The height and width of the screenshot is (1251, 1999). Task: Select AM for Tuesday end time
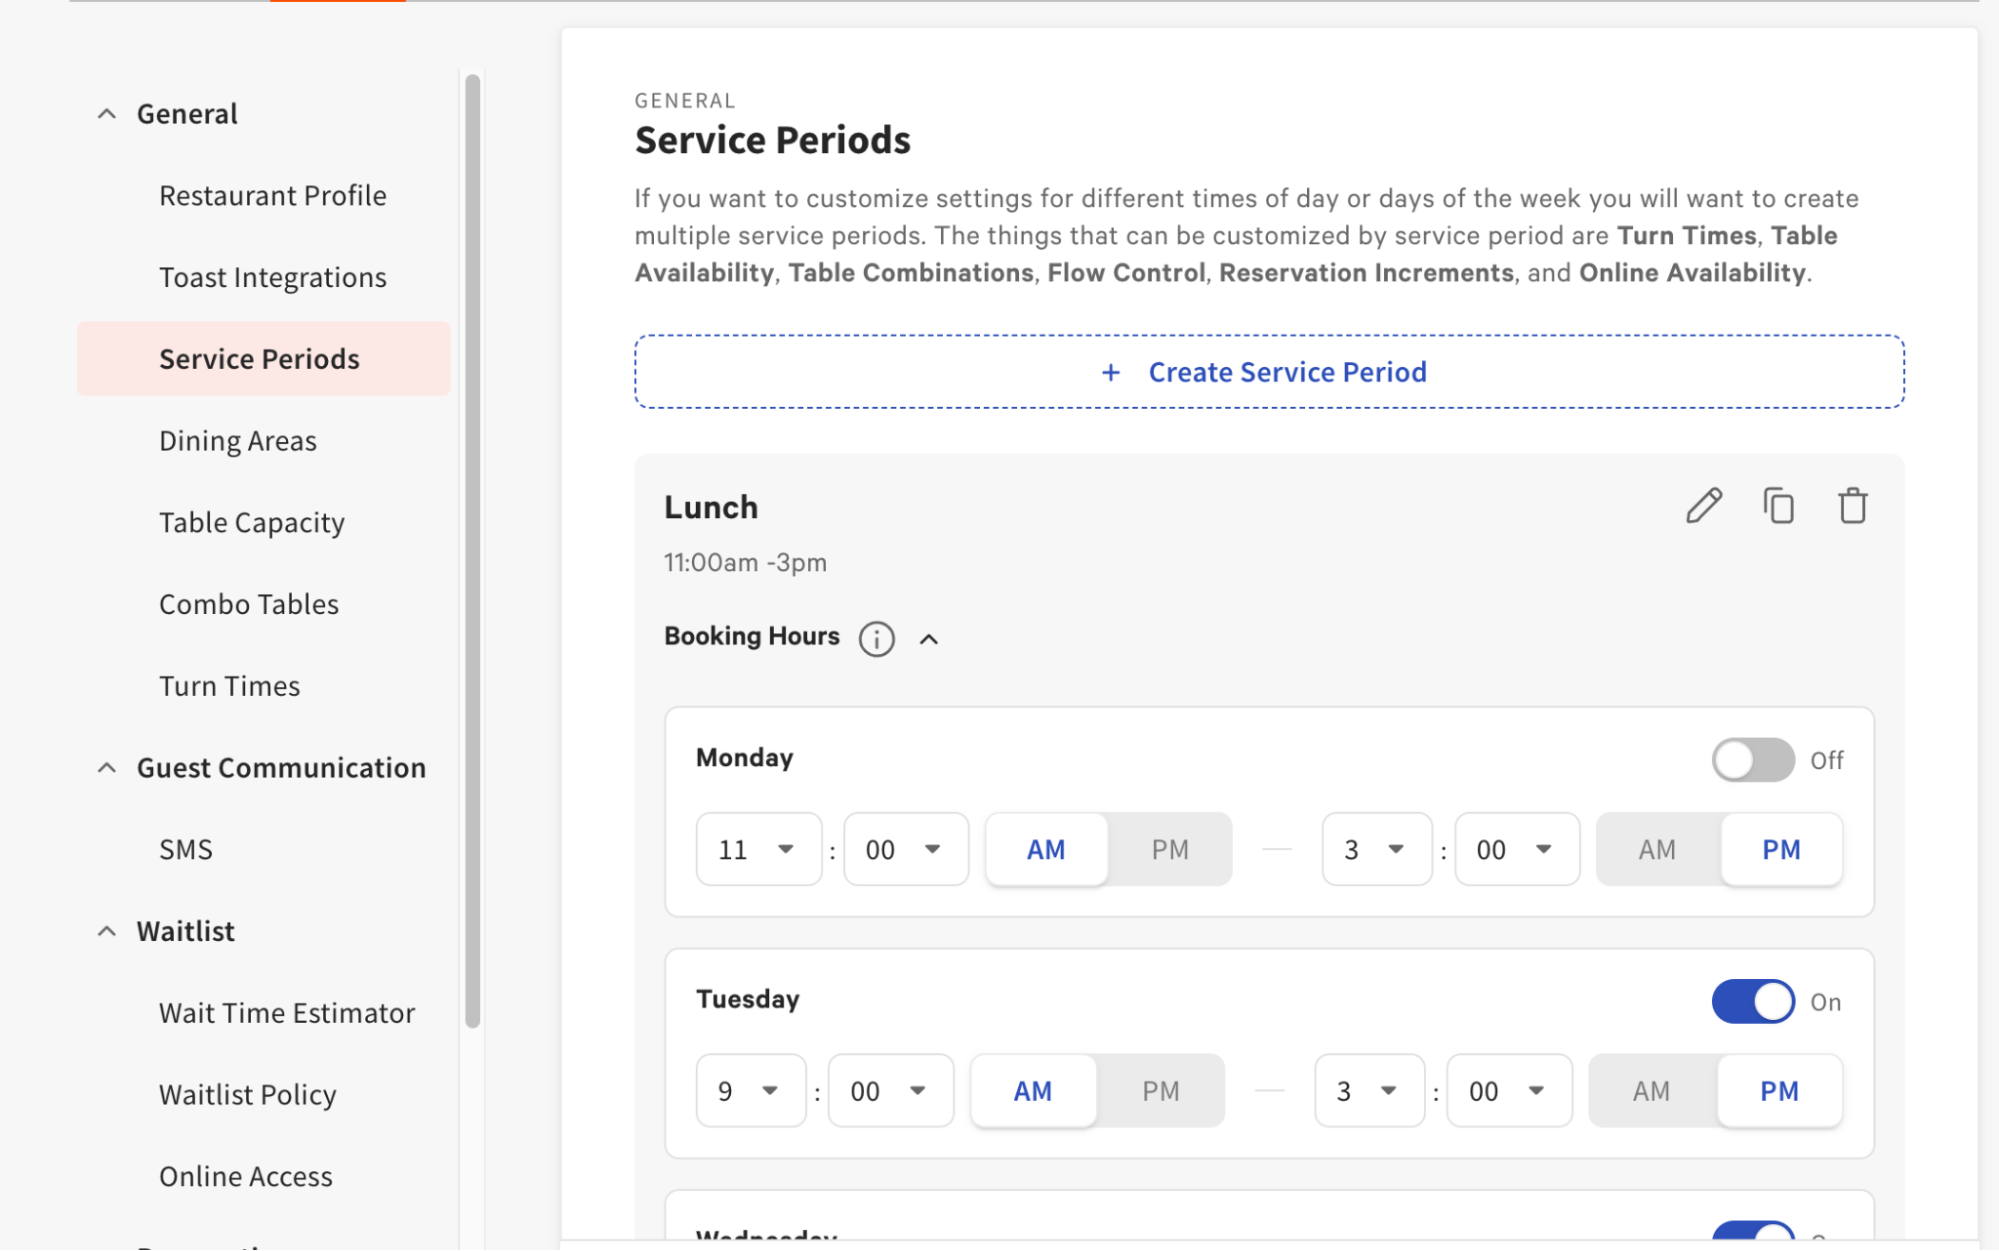(1651, 1090)
